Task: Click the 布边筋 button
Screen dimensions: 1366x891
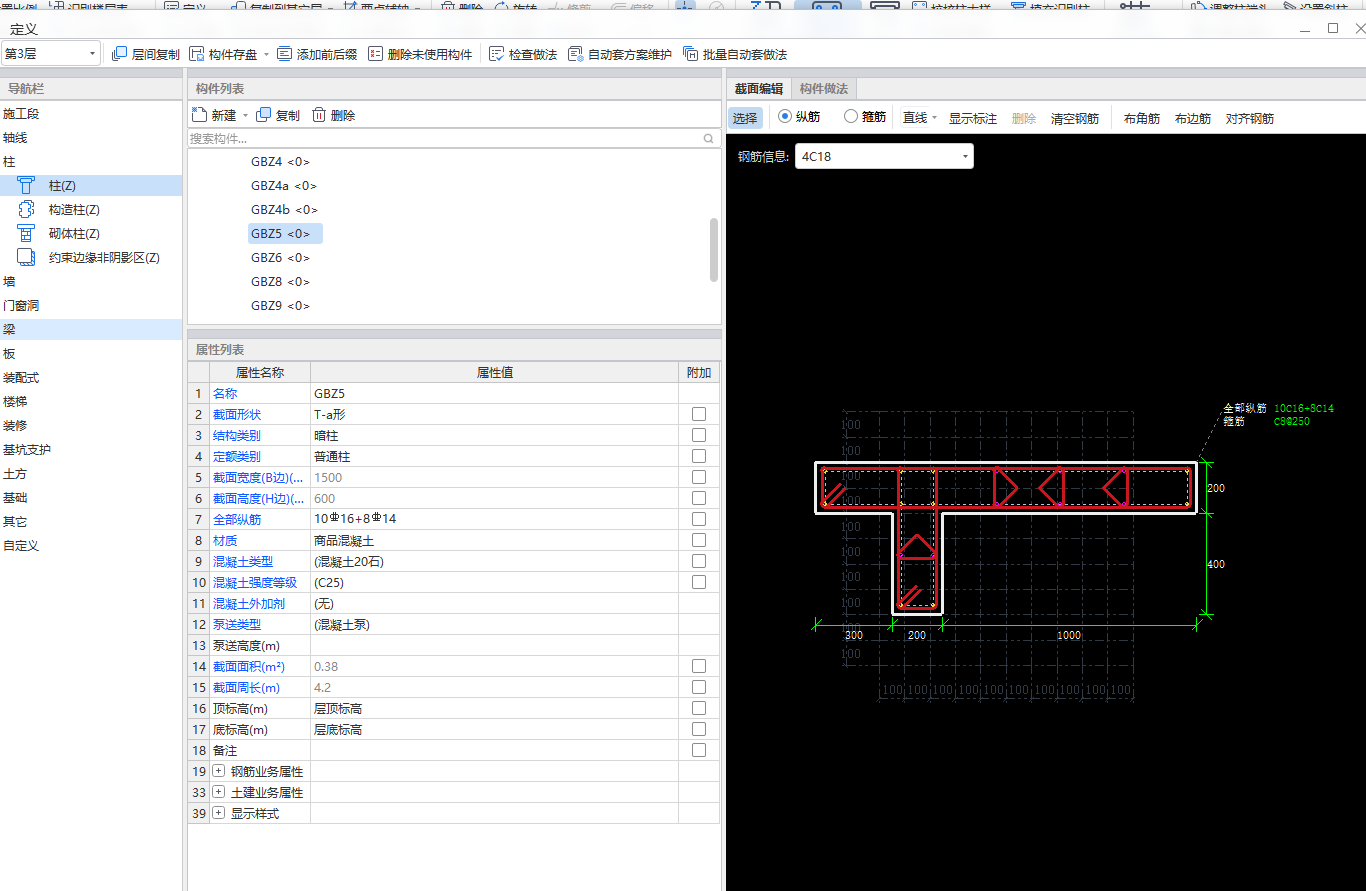Action: pyautogui.click(x=1193, y=118)
